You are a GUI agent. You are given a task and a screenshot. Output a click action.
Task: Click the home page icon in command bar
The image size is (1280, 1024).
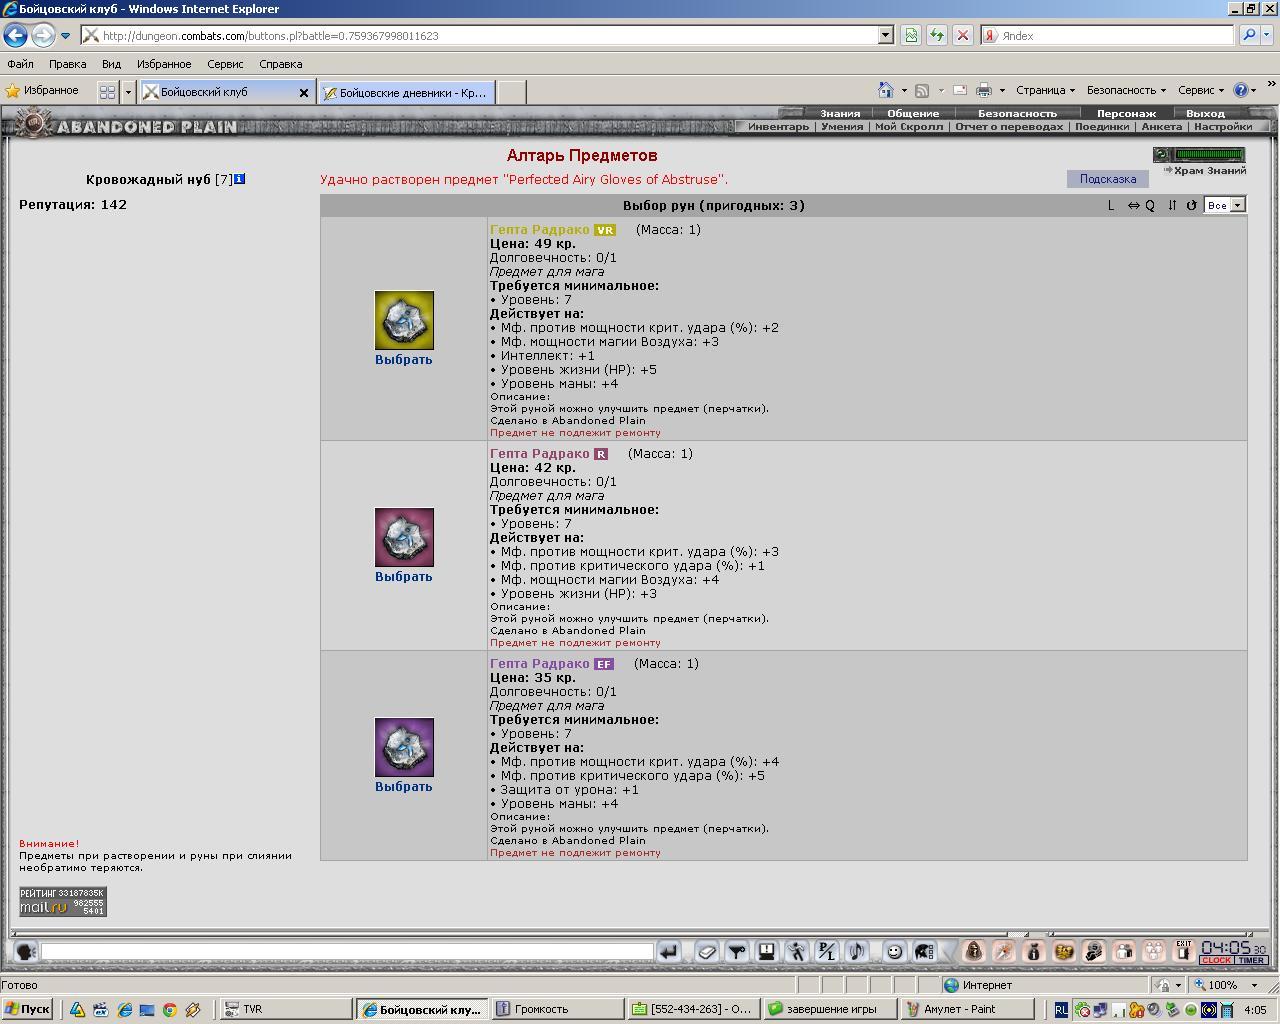coord(885,90)
